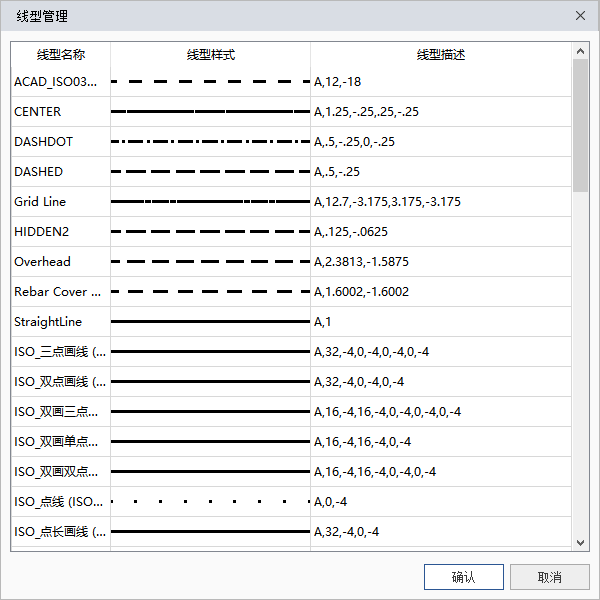The height and width of the screenshot is (600, 600).
Task: Click the Overhead line style preview
Action: pos(210,262)
